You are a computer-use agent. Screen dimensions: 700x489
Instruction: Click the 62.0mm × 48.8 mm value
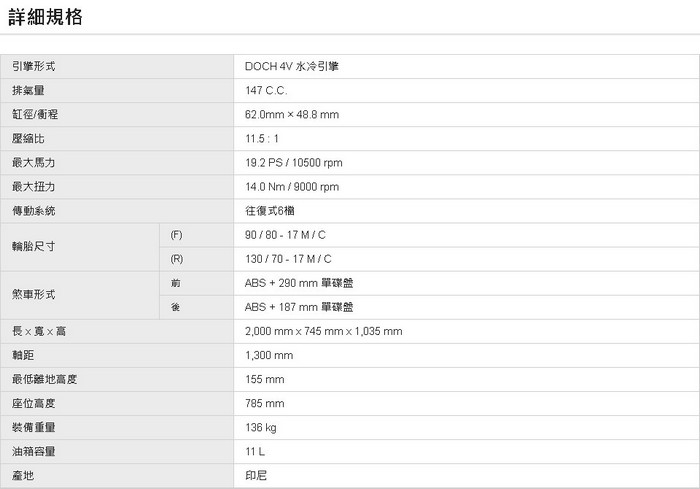(292, 115)
